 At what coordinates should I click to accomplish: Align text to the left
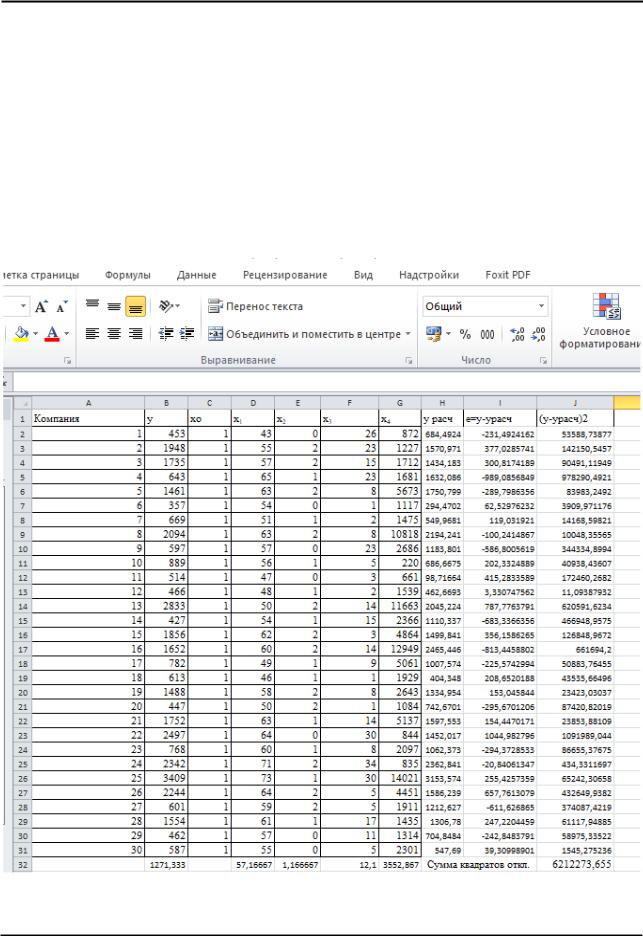[92, 334]
